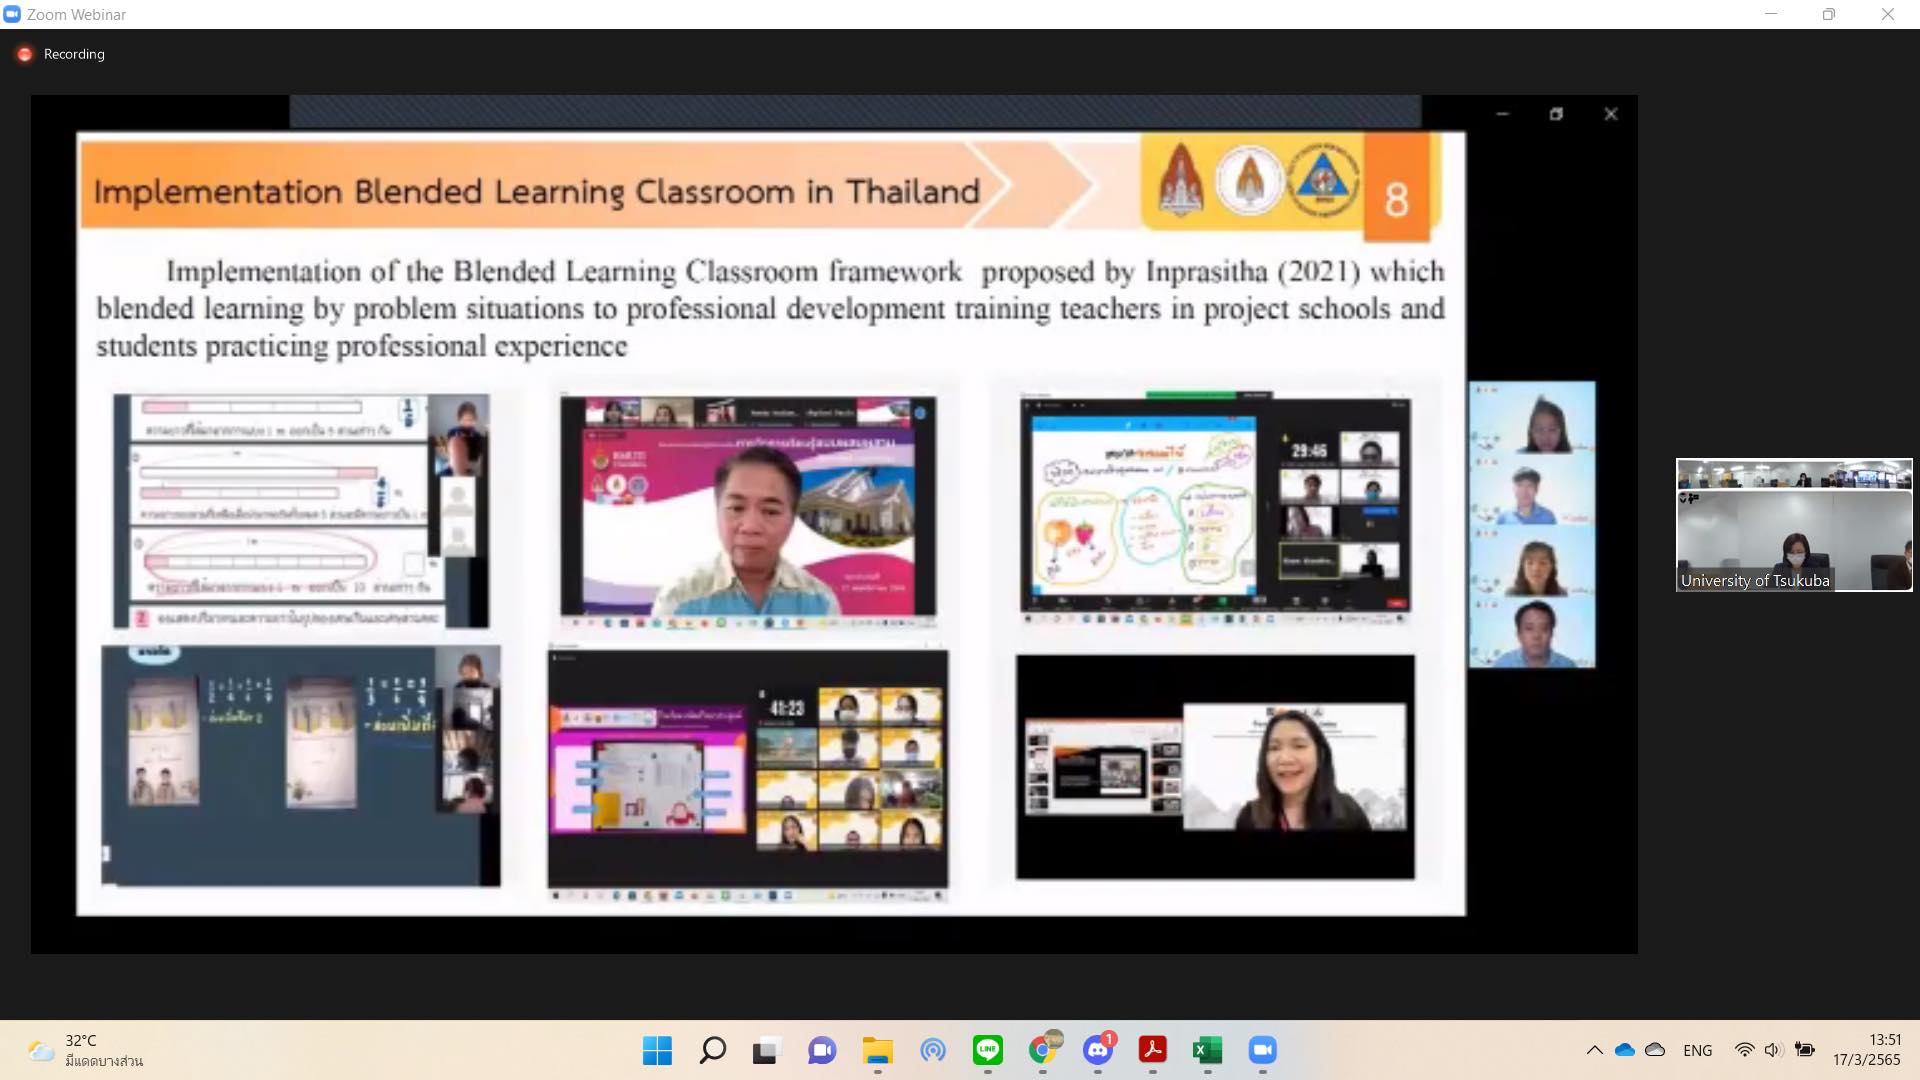Click the speaker volume tray icon
This screenshot has width=1920, height=1080.
tap(1773, 1050)
